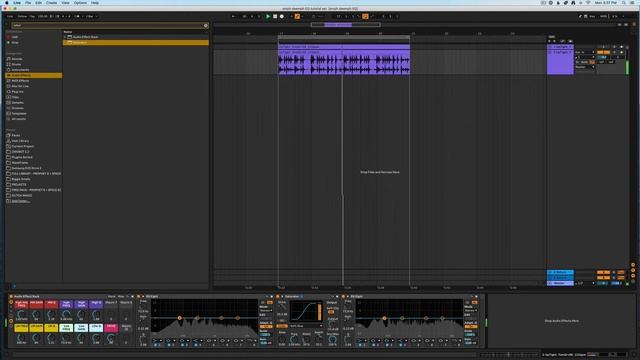Click the red High-Mid Freq macro label

click(21, 304)
